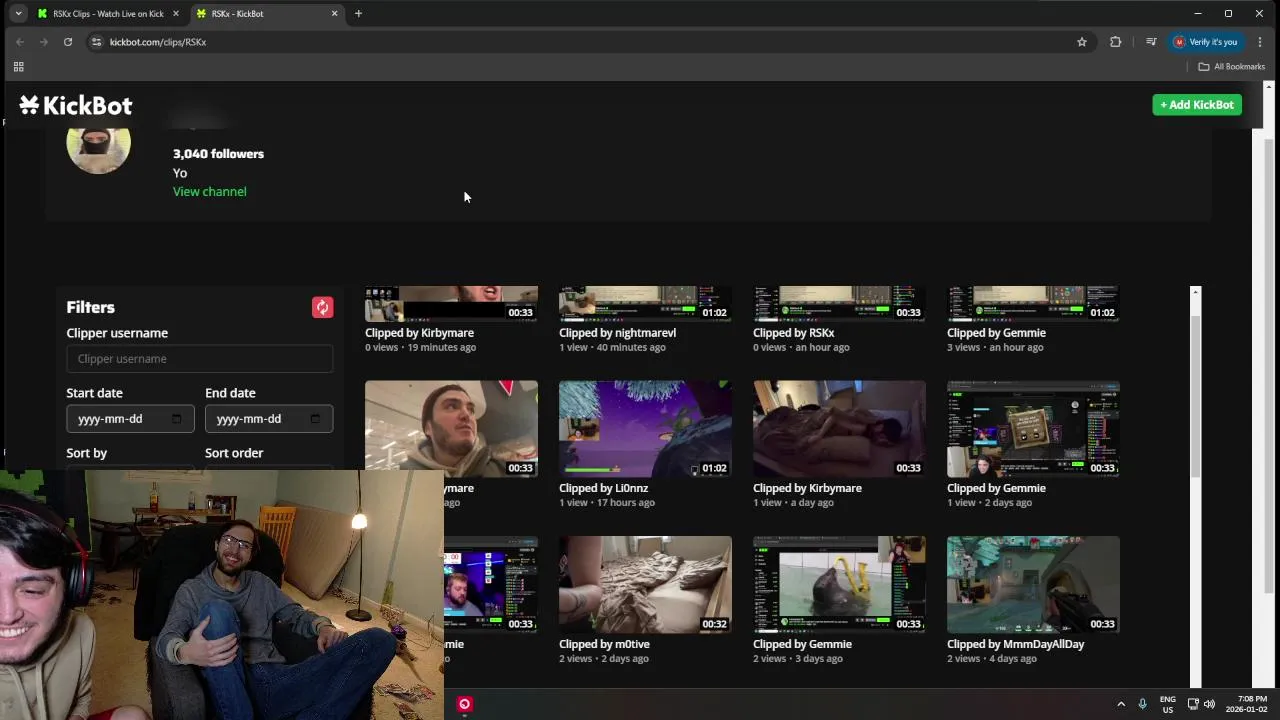Screen dimensions: 1280x720
Task: Click 'Clipped by nightmarevl' text
Action: click(x=617, y=333)
